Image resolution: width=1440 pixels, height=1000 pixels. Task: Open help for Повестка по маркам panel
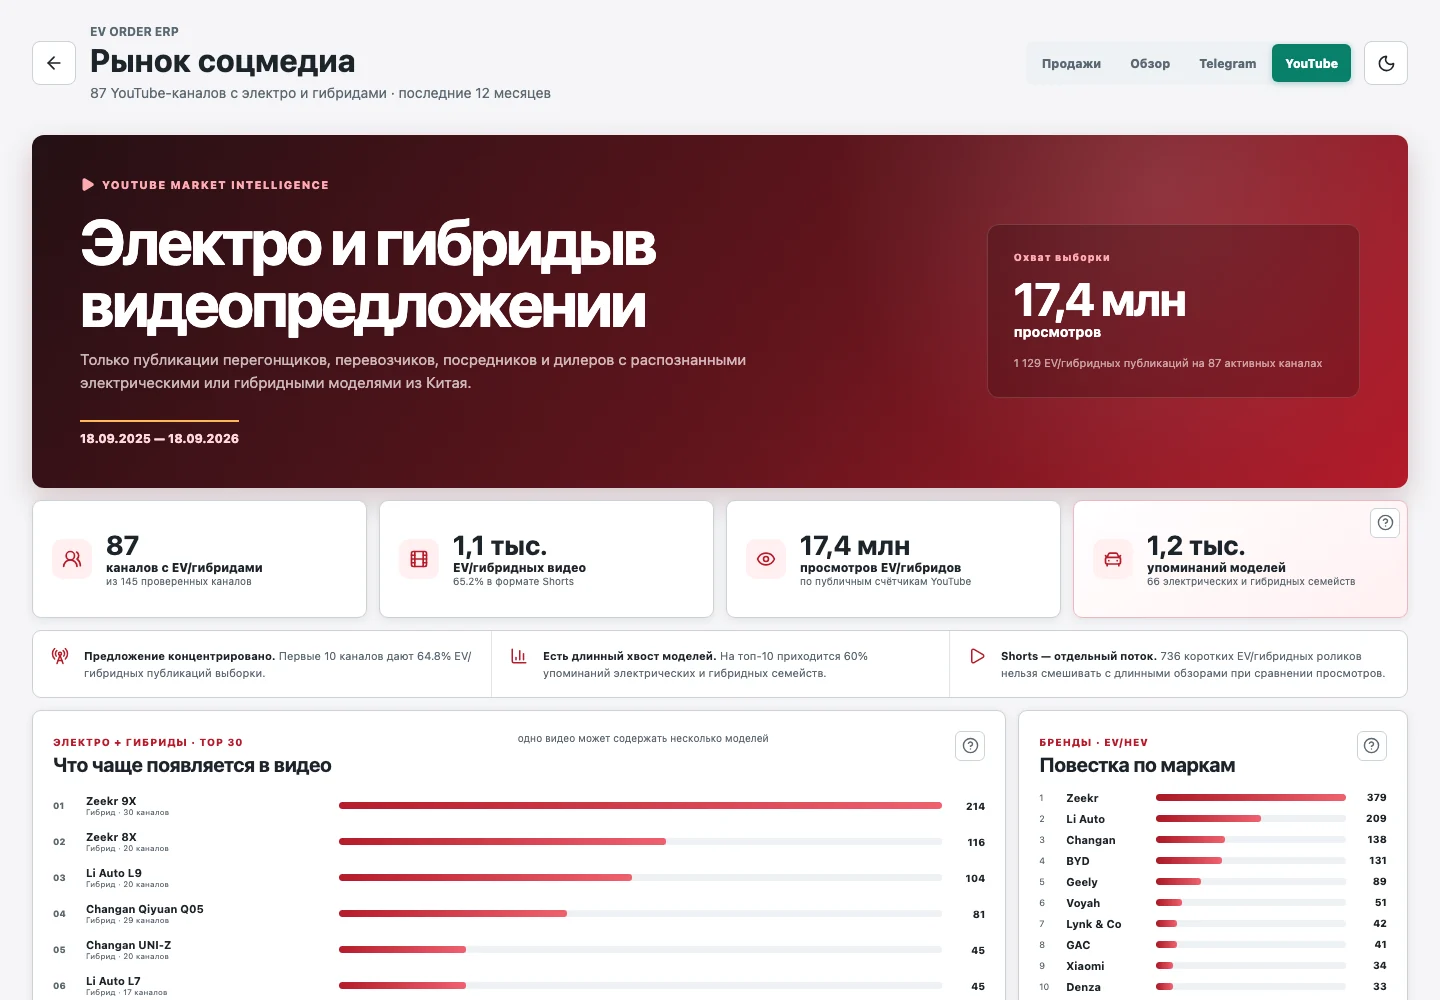pyautogui.click(x=1372, y=746)
